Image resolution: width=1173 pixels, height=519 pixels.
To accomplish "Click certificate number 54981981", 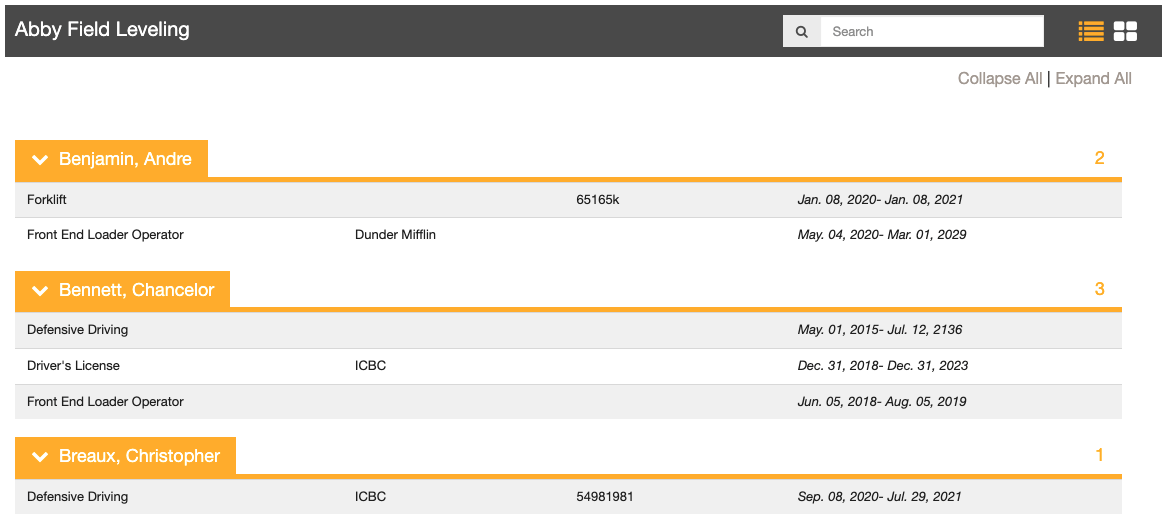I will coord(604,497).
